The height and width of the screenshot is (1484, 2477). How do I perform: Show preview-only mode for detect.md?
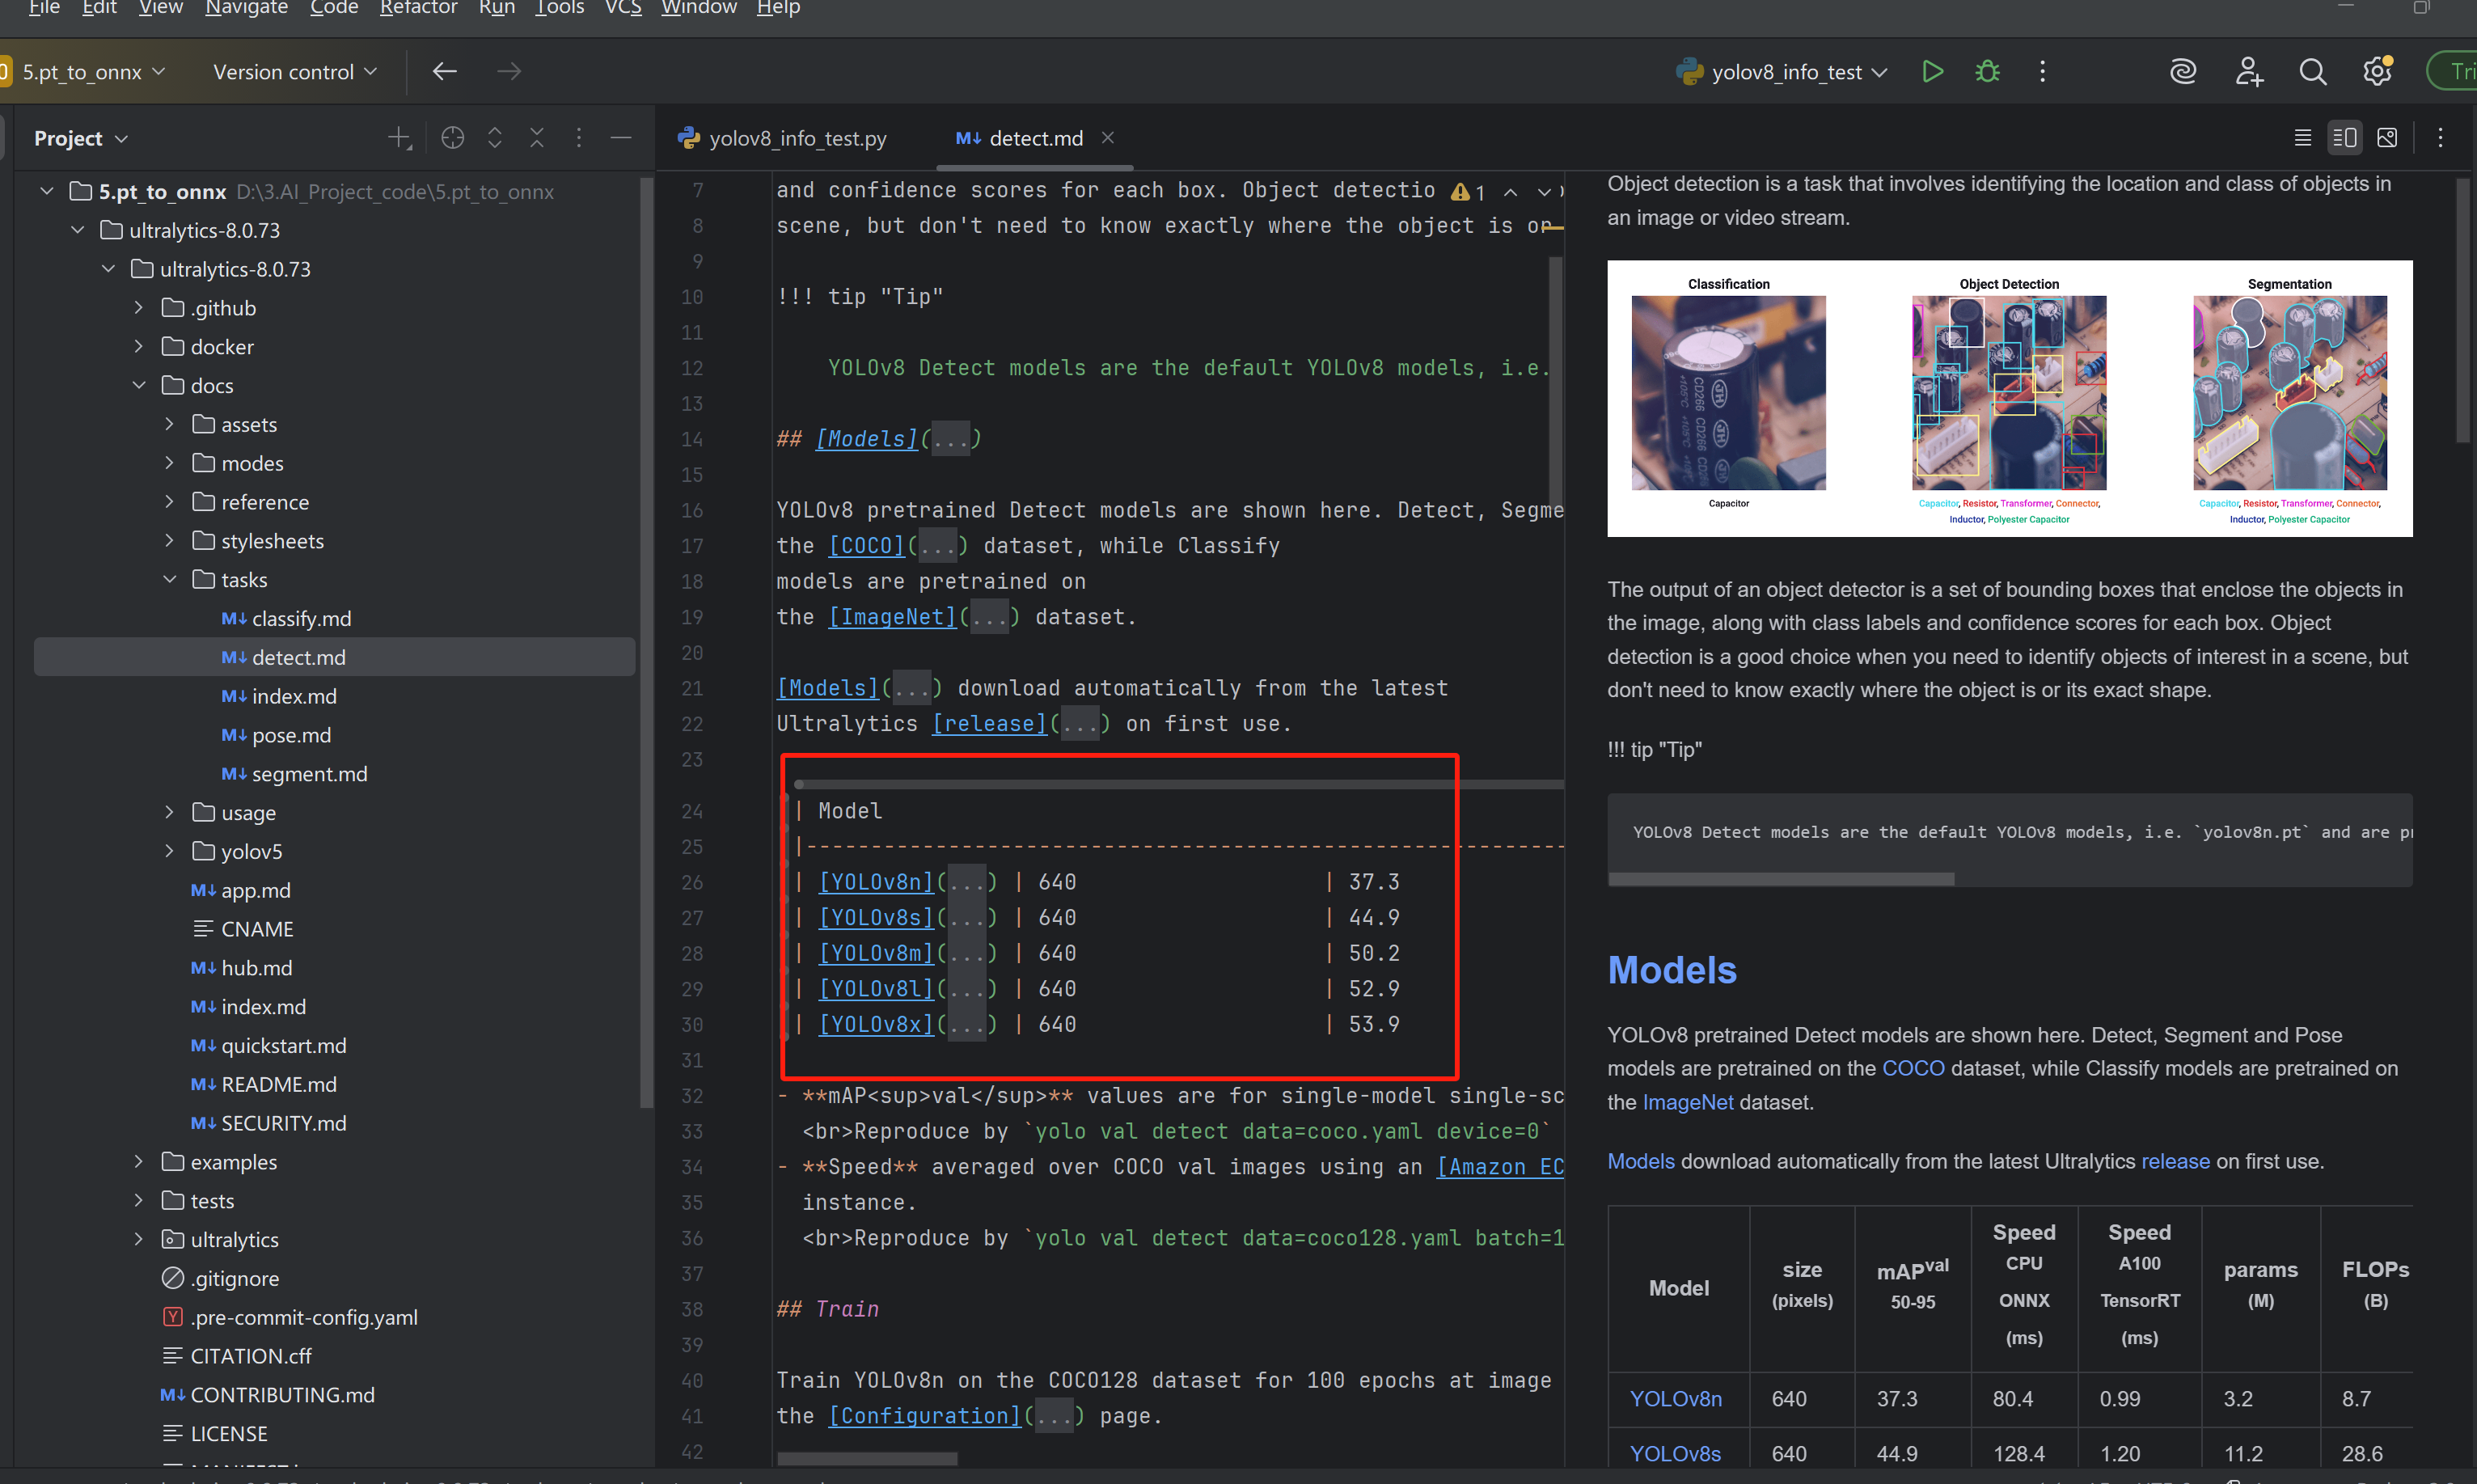pos(2388,137)
